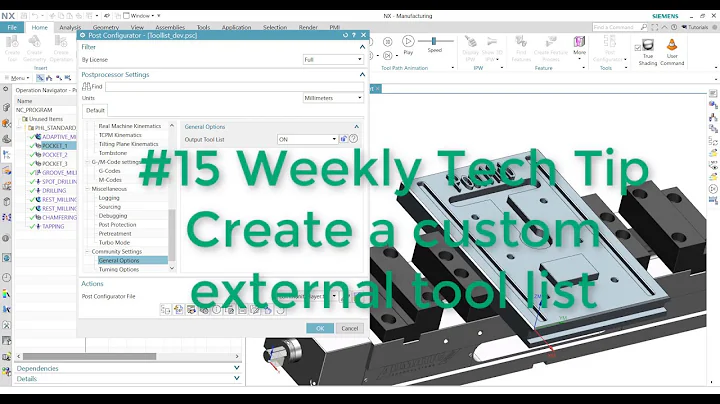The image size is (720, 404).
Task: Click the Post Configurator dialog help icon
Action: tap(354, 35)
